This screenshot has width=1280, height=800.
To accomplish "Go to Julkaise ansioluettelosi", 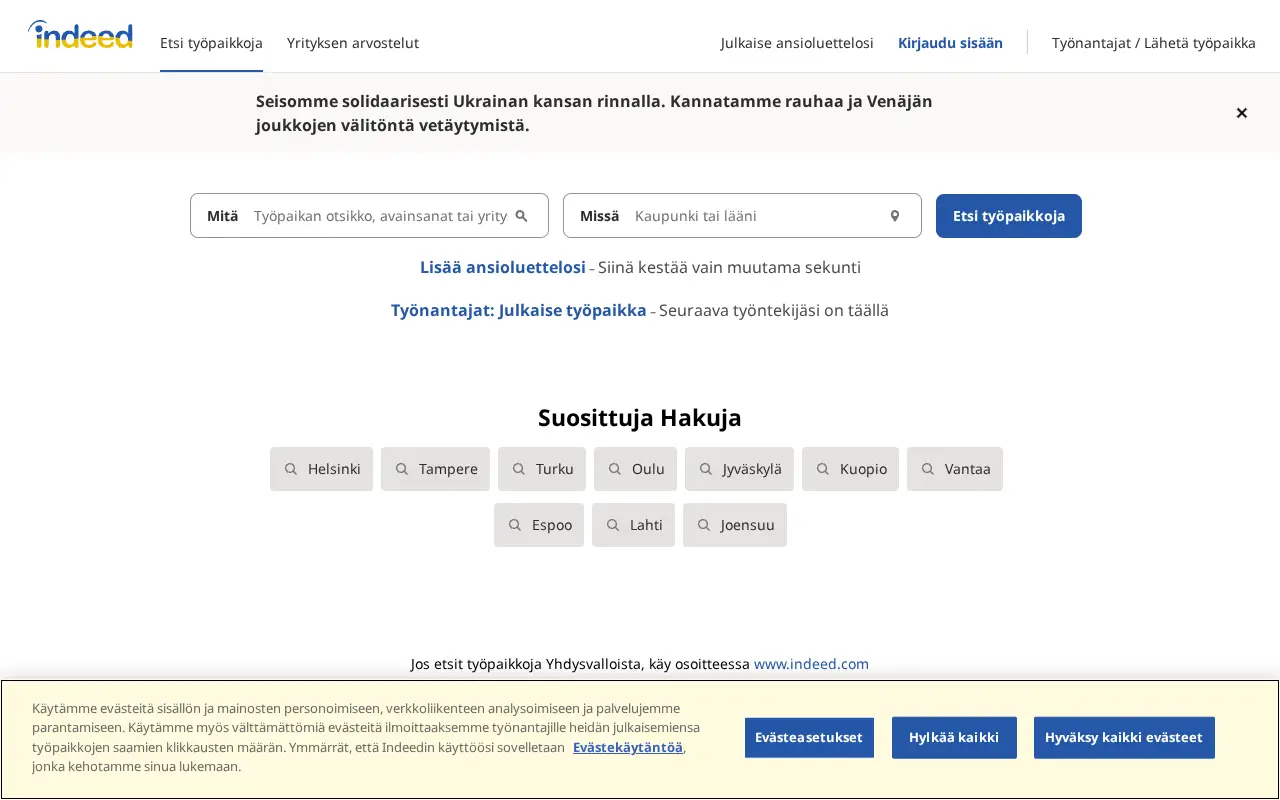I will click(x=797, y=43).
